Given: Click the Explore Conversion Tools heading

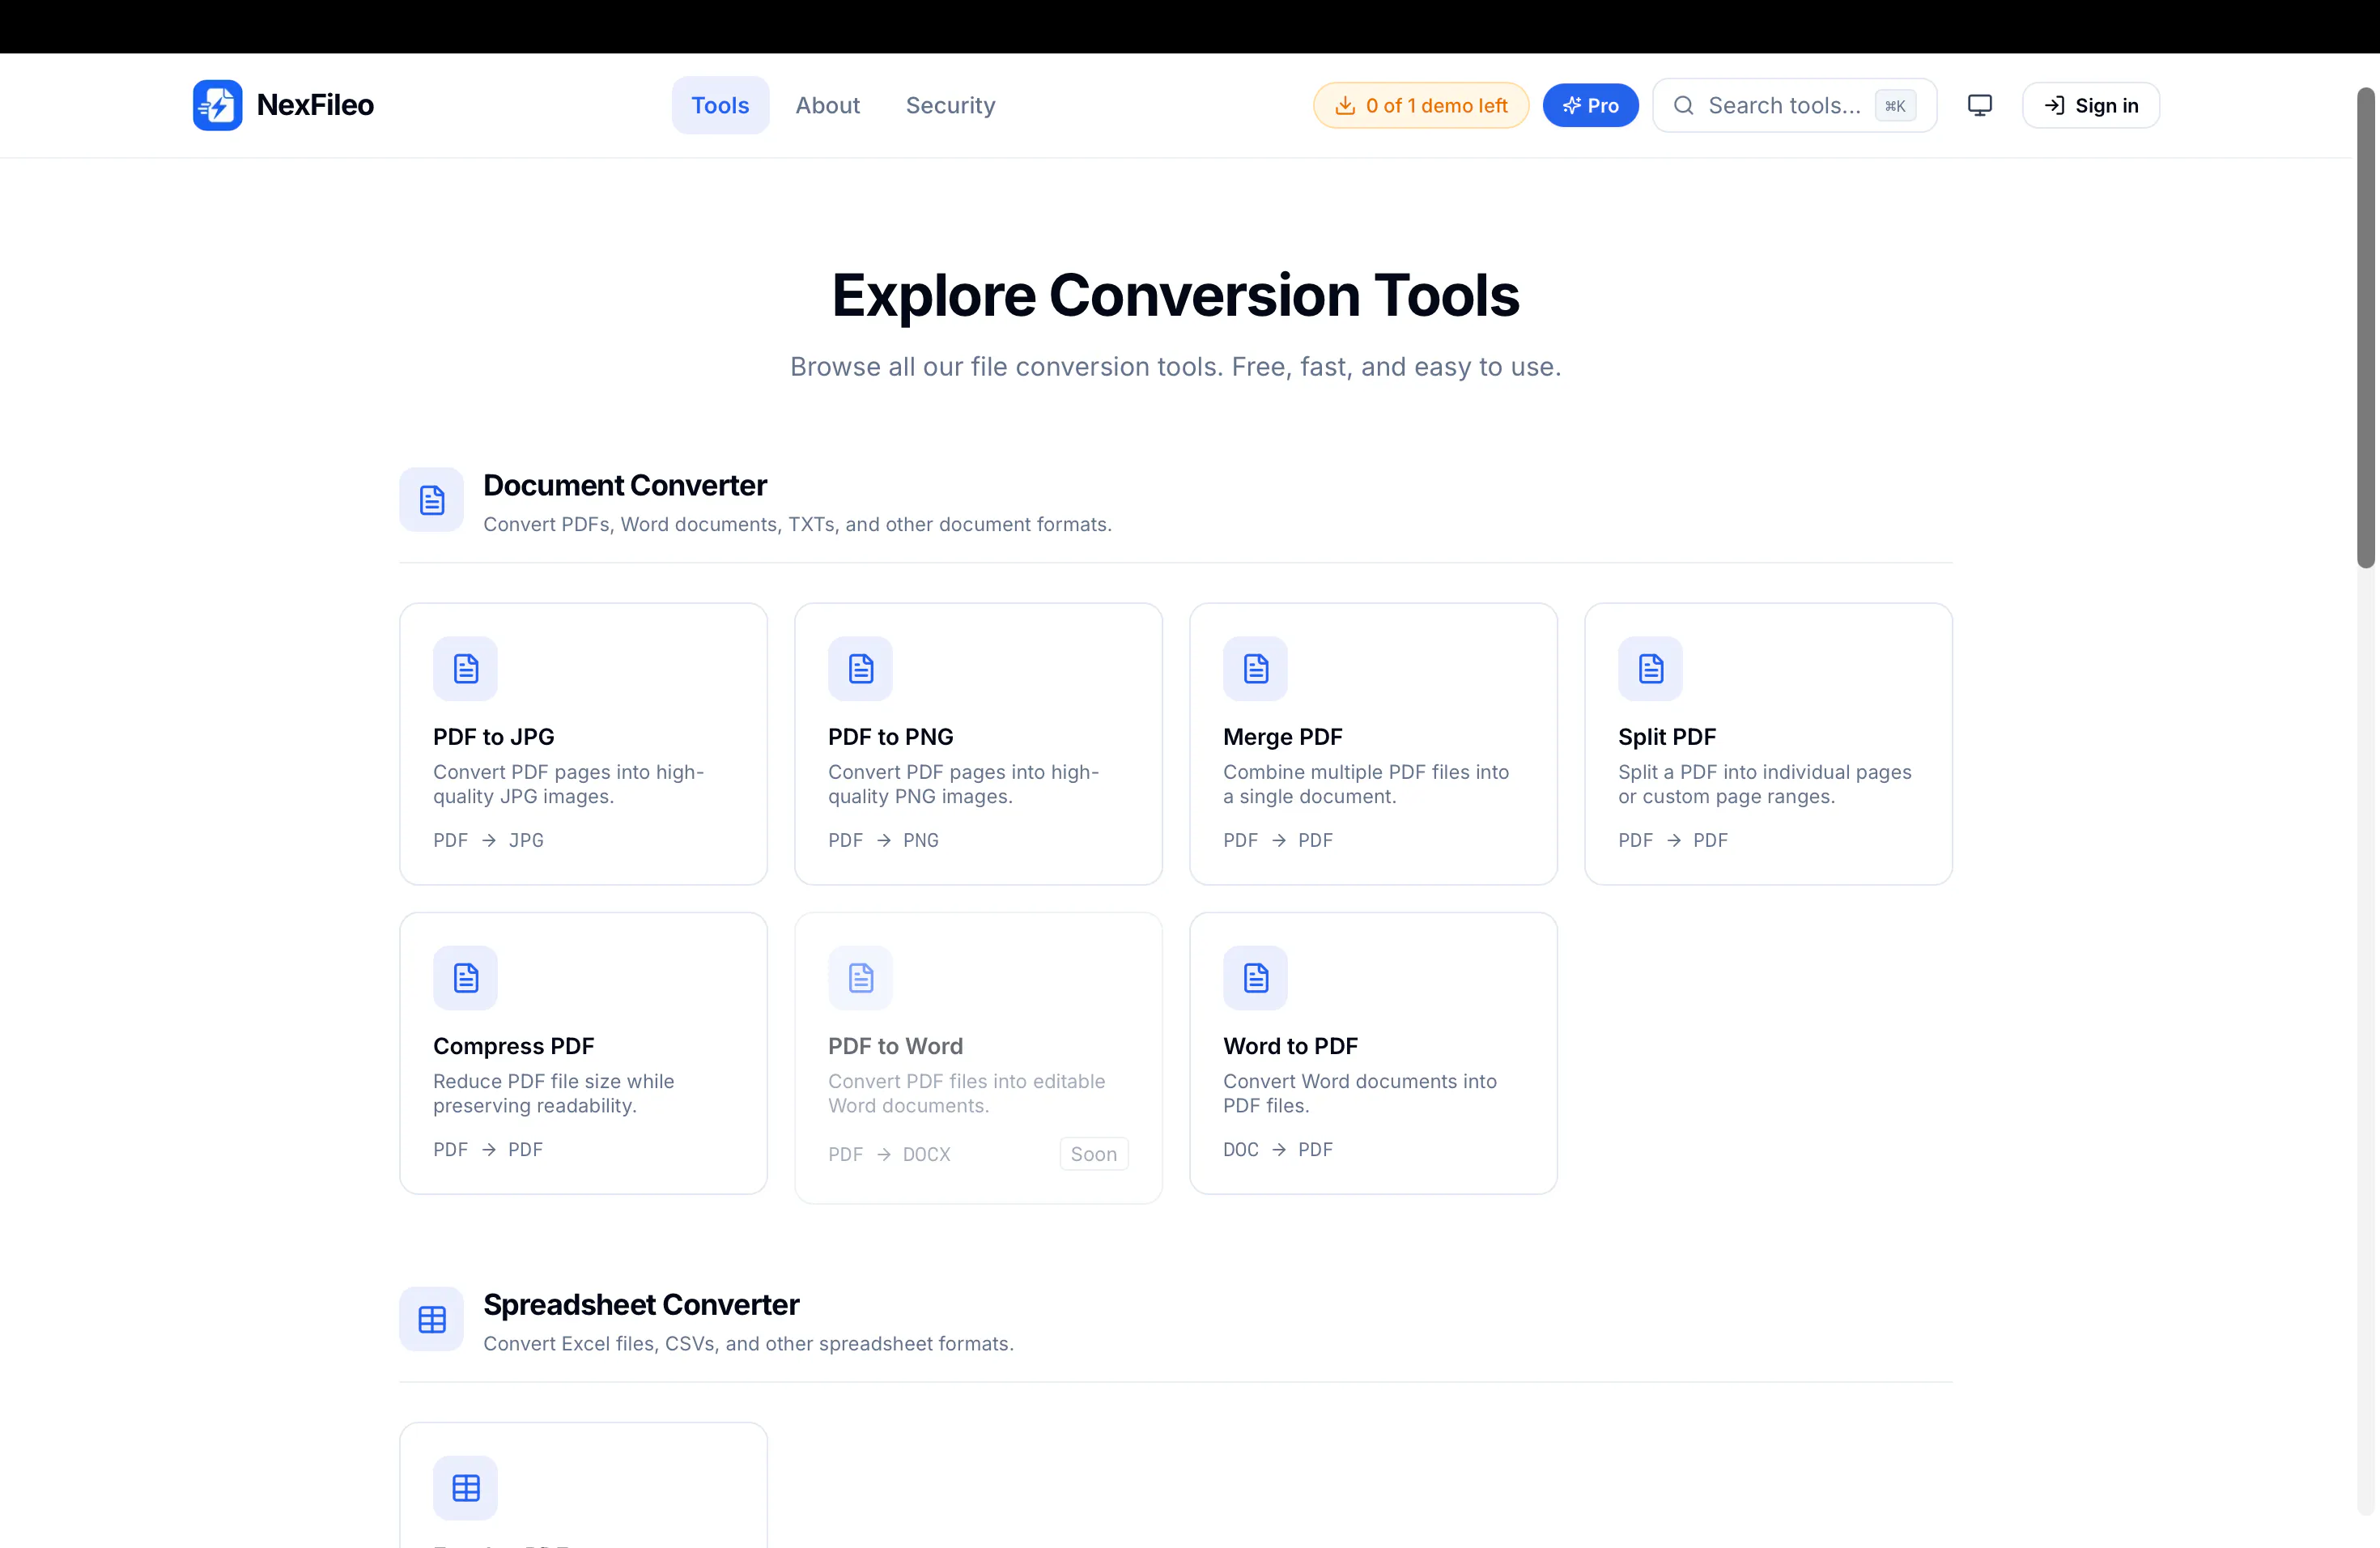Looking at the screenshot, I should pos(1175,295).
